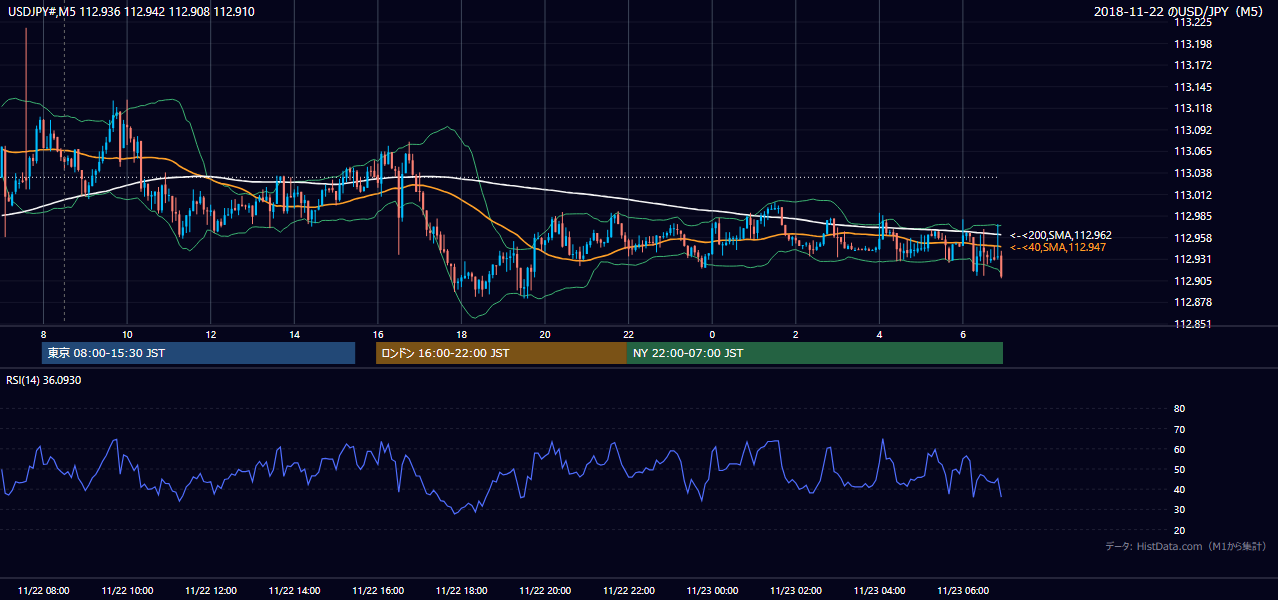Click price axis value 112.958
The height and width of the screenshot is (600, 1278).
tap(1192, 238)
